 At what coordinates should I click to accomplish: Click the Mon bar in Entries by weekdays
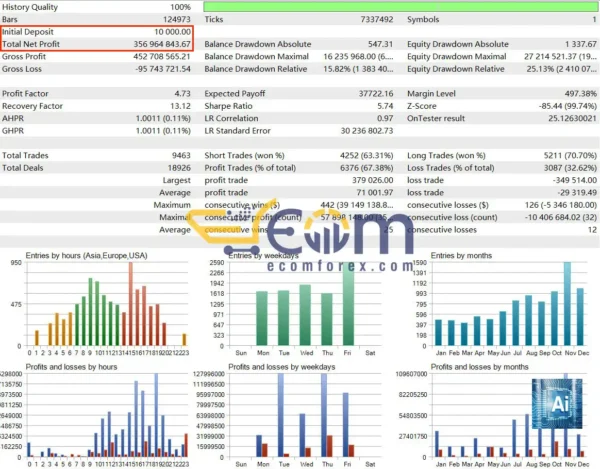coord(262,318)
